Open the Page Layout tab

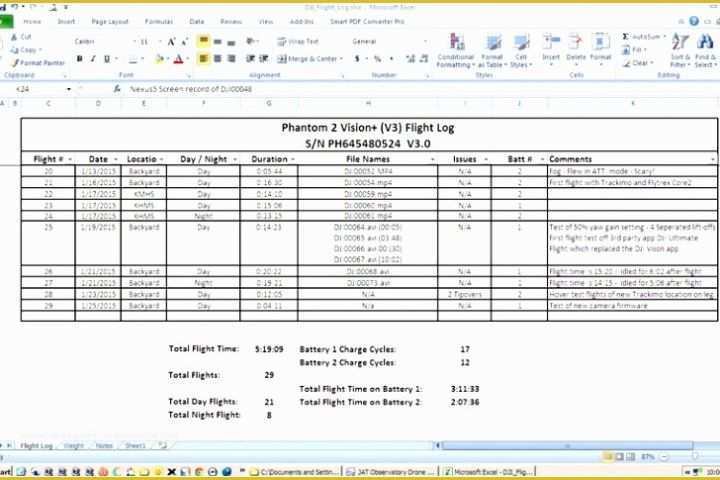pyautogui.click(x=110, y=22)
